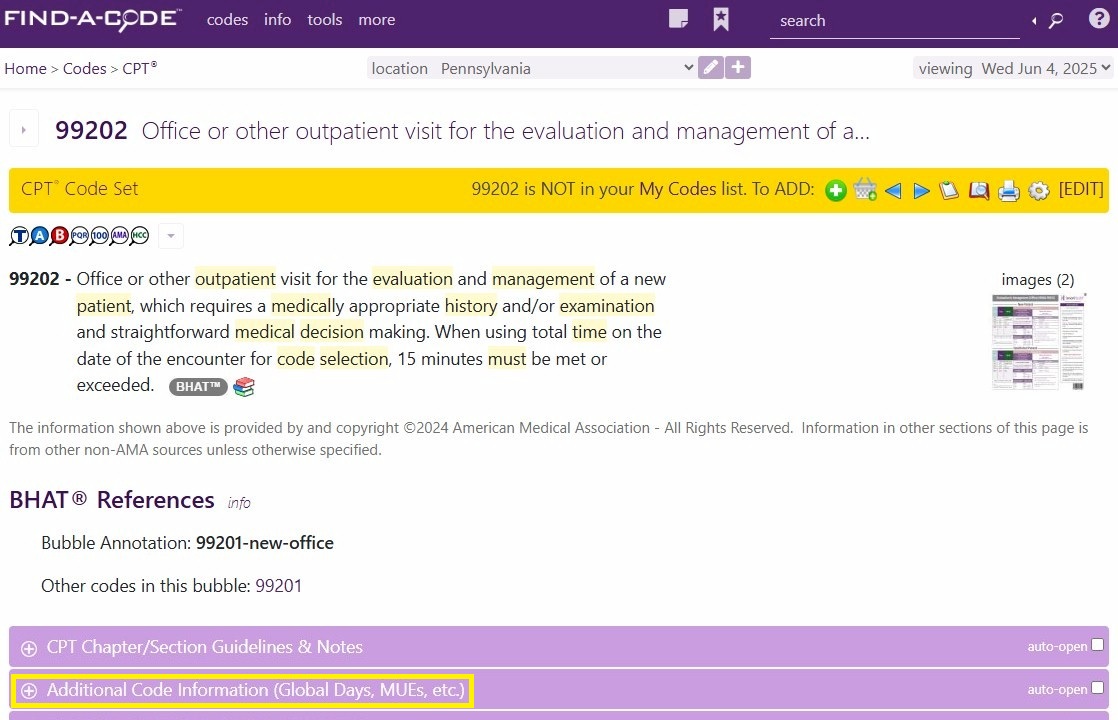This screenshot has width=1118, height=720.
Task: Click the T bubble badge icon
Action: (19, 235)
